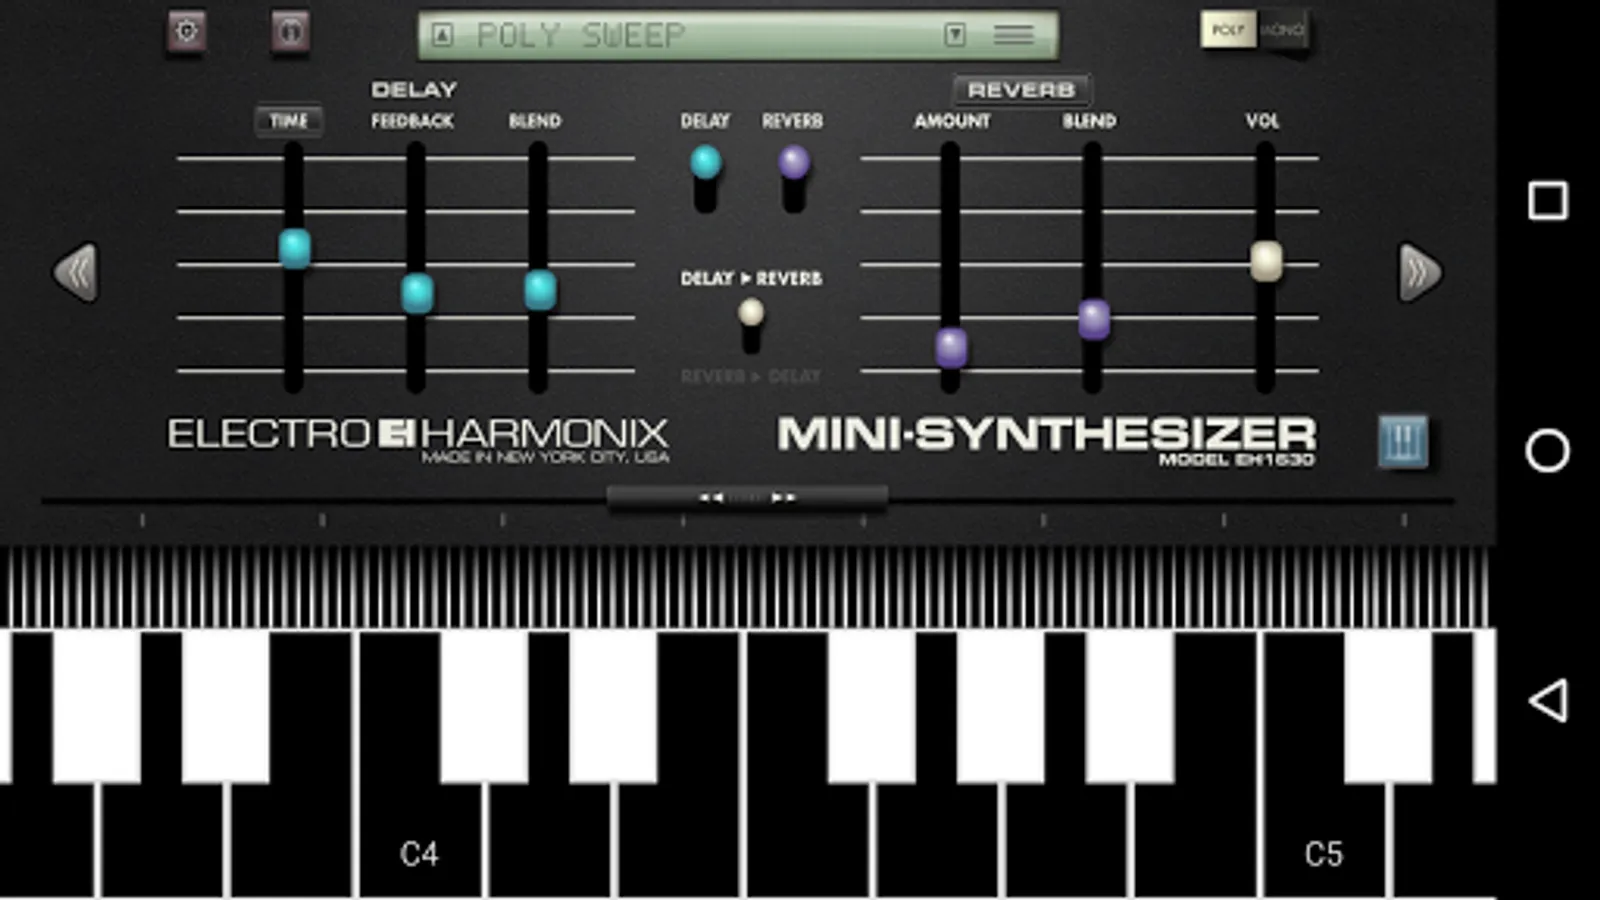Screen dimensions: 1600x900
Task: Click the delay TIME button
Action: point(289,121)
